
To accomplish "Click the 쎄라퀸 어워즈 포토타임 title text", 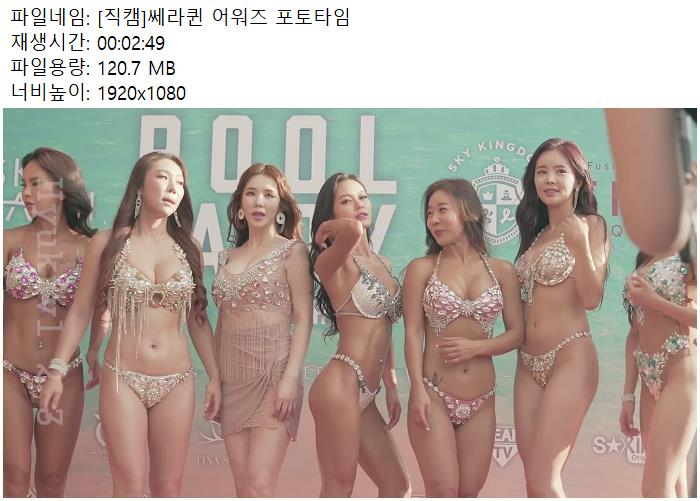I will tap(248, 18).
